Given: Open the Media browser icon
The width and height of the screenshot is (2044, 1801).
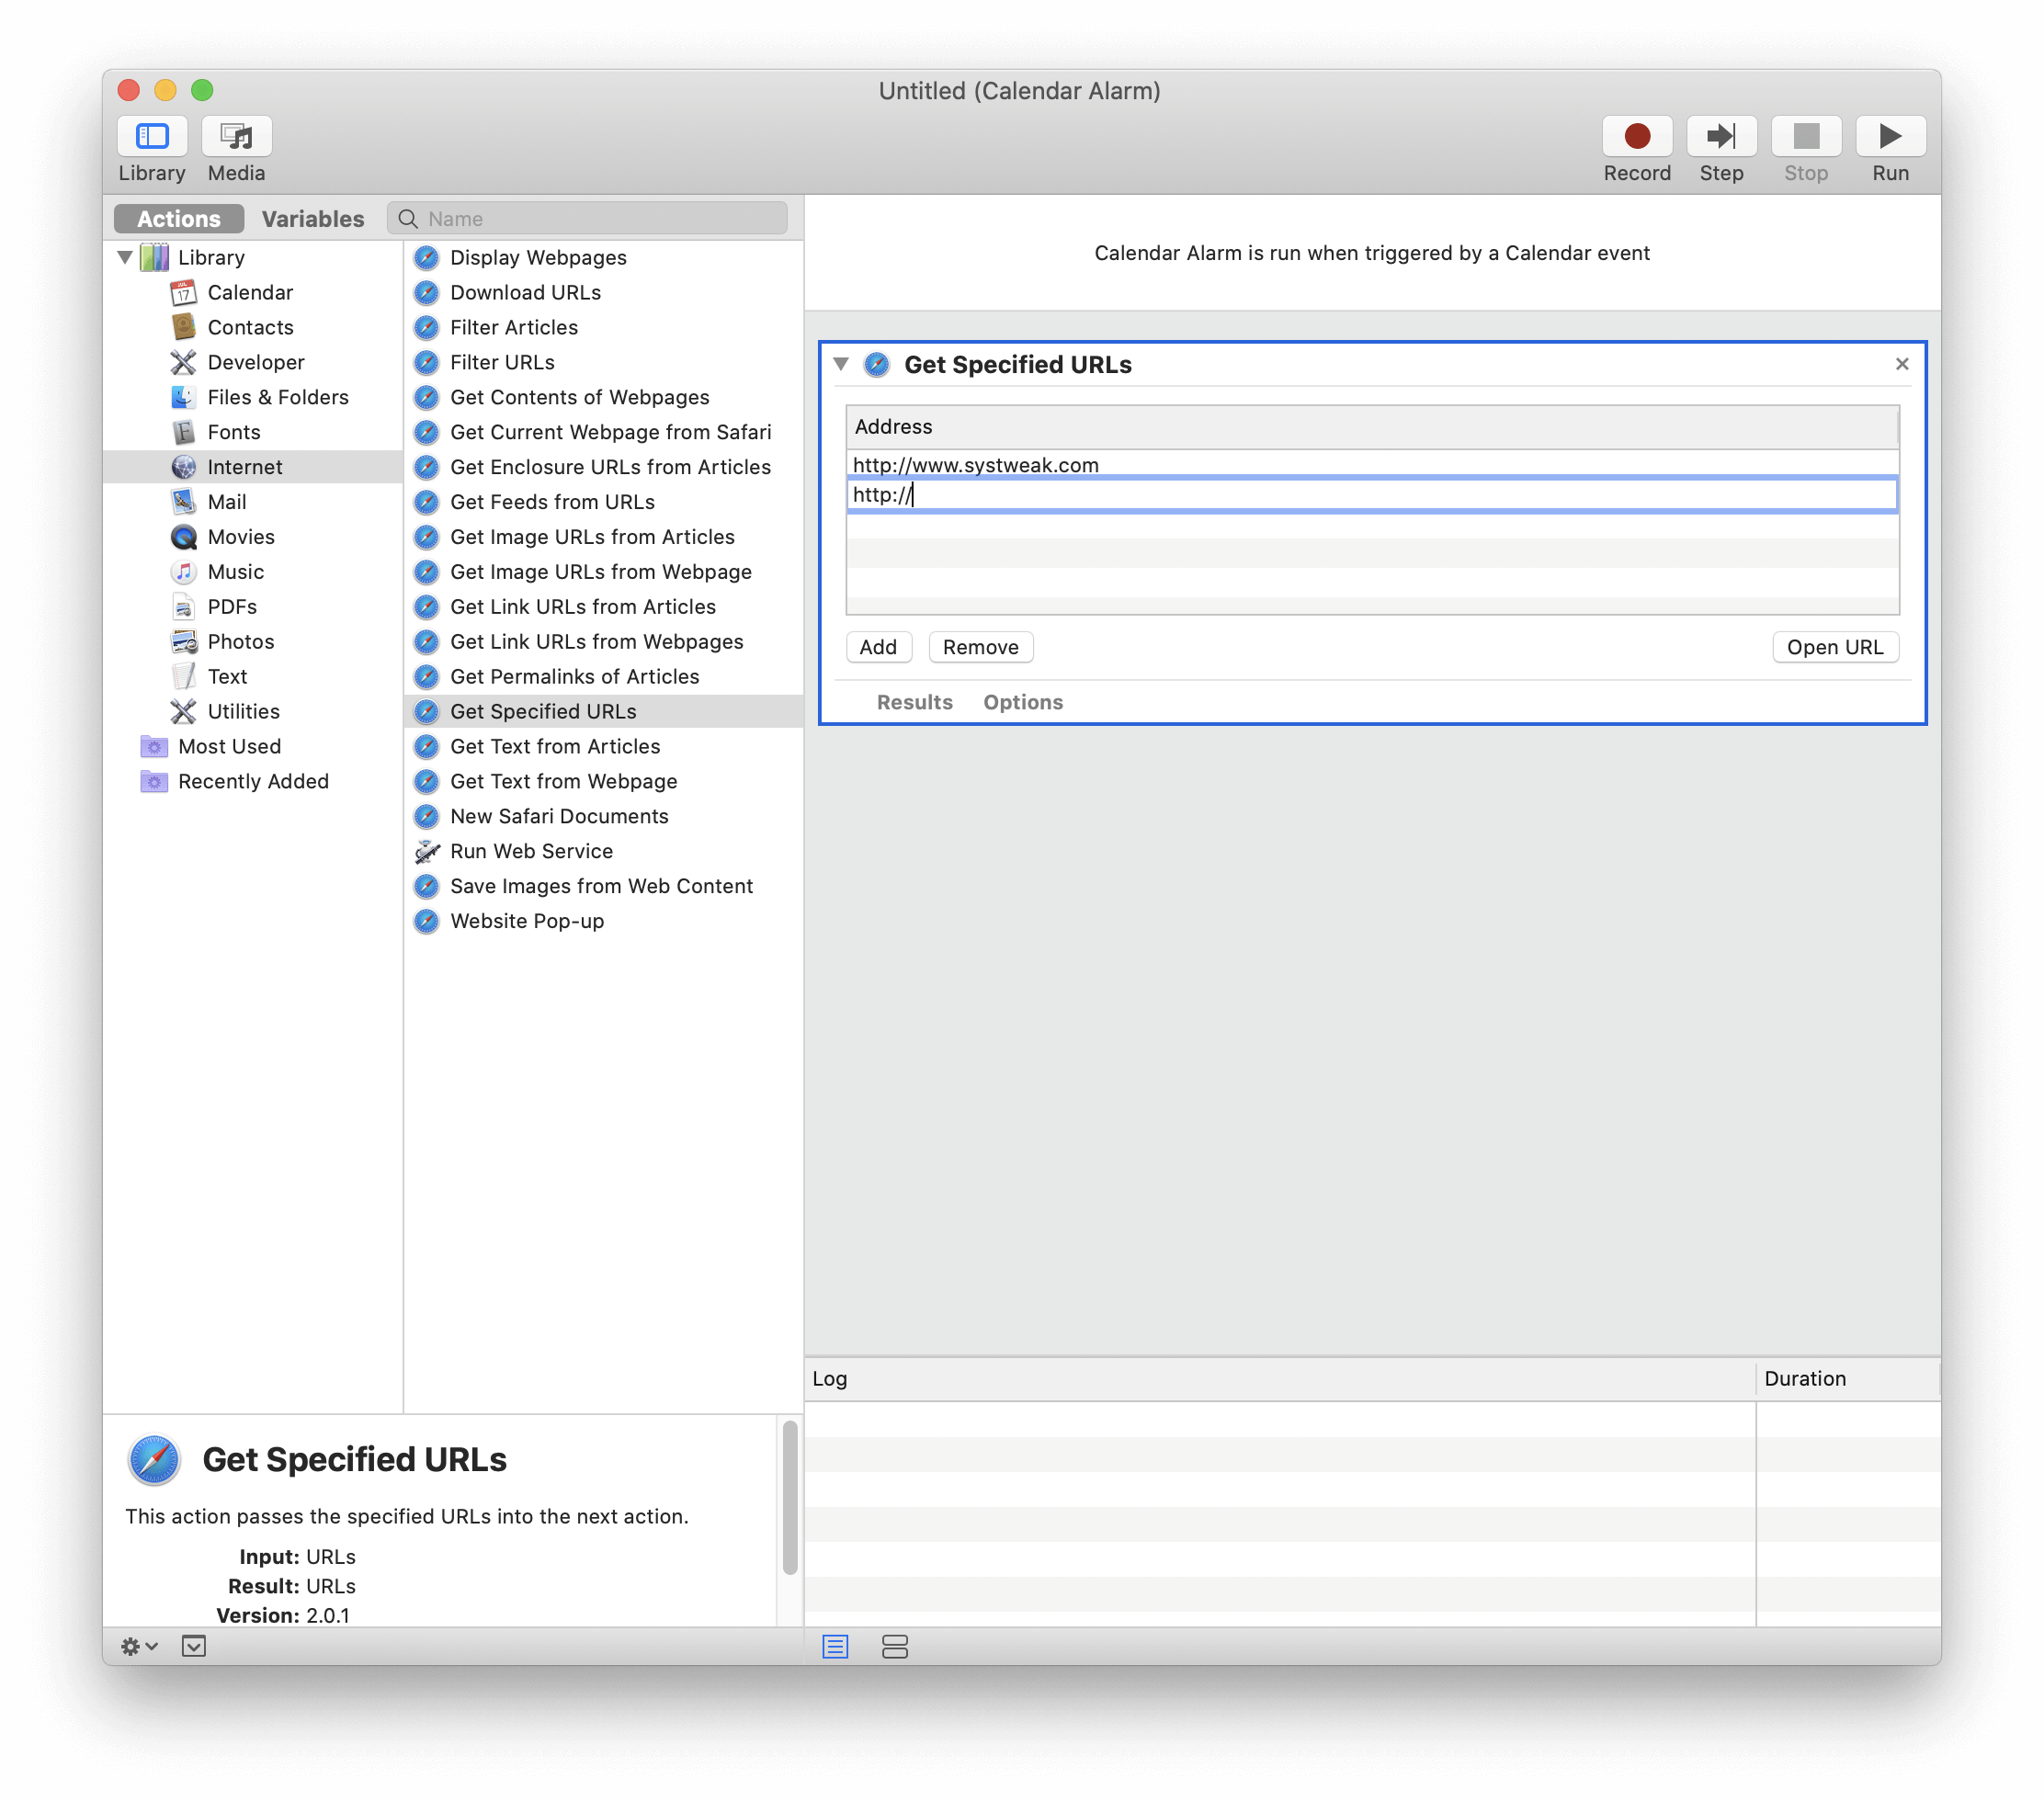Looking at the screenshot, I should [236, 136].
